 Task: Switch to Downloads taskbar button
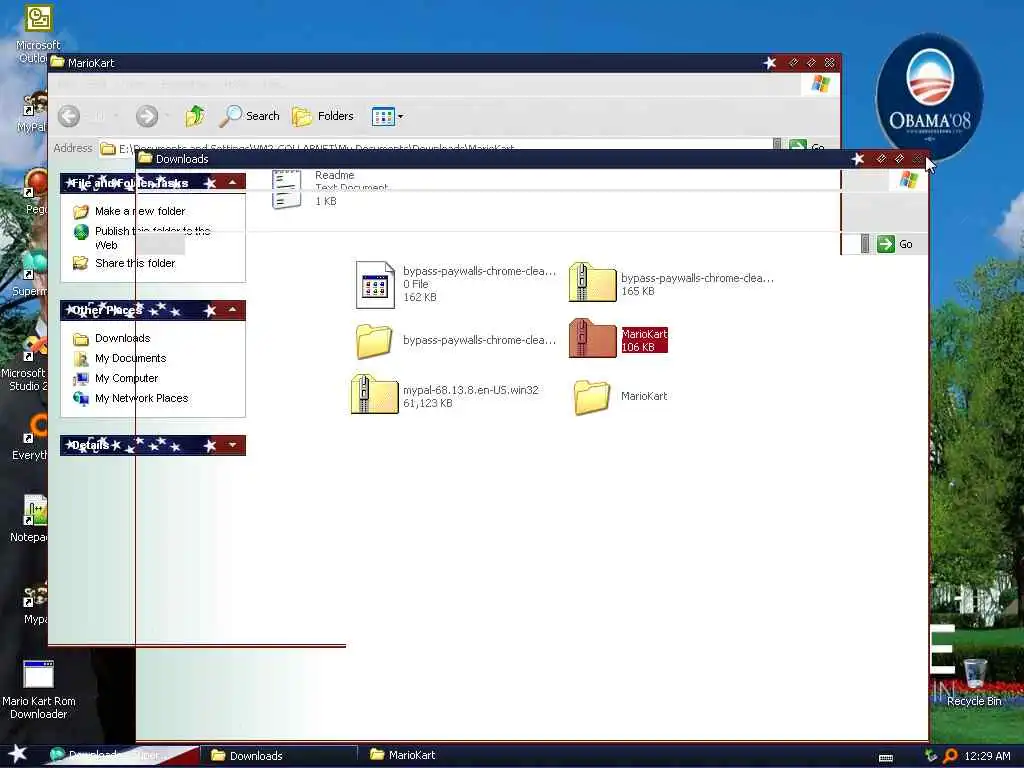(x=279, y=756)
